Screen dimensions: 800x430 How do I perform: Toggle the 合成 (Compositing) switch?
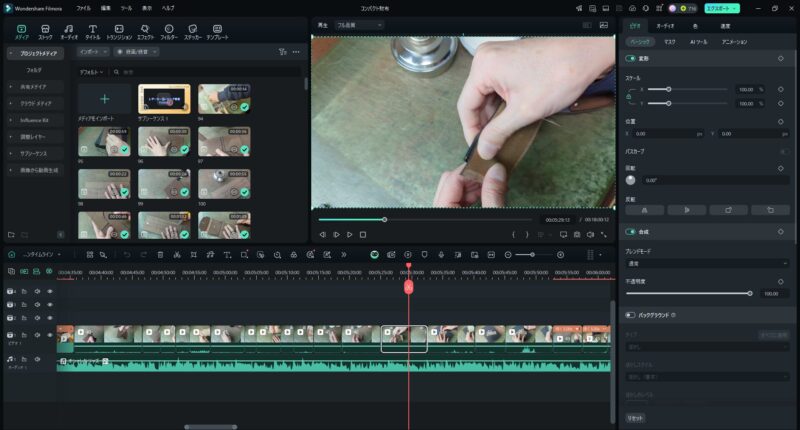coord(630,232)
